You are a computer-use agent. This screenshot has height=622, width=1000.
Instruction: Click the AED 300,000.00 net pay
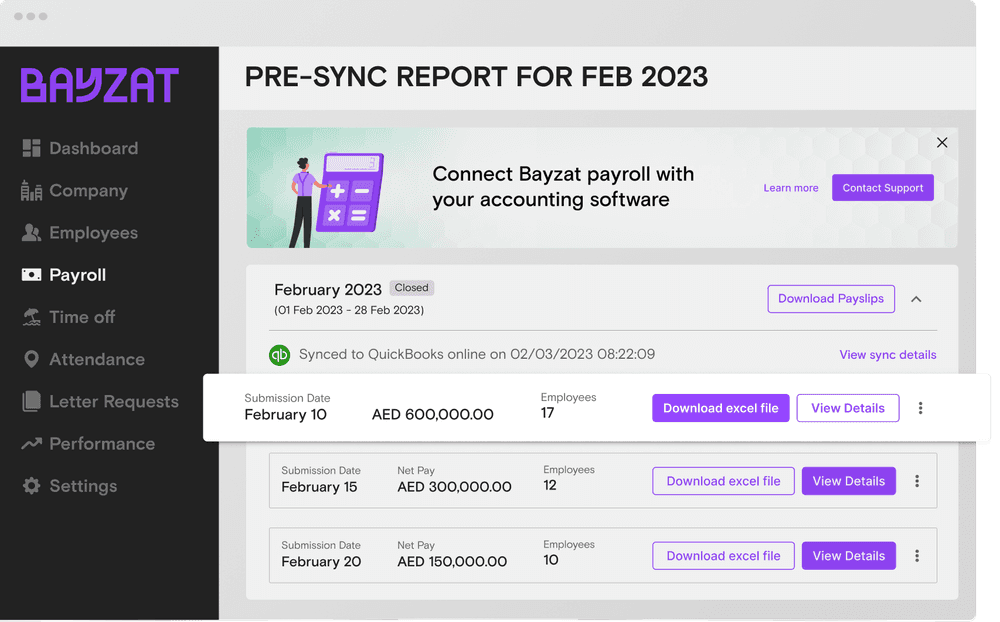[x=454, y=487]
